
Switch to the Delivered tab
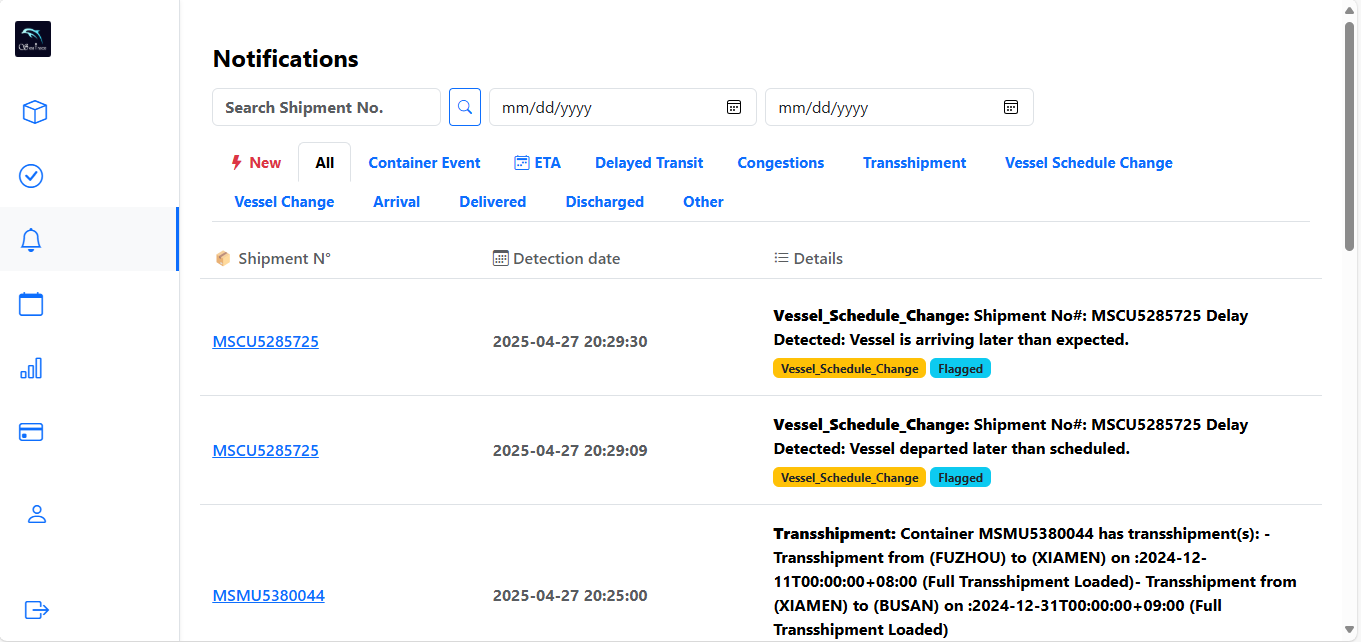pyautogui.click(x=493, y=201)
